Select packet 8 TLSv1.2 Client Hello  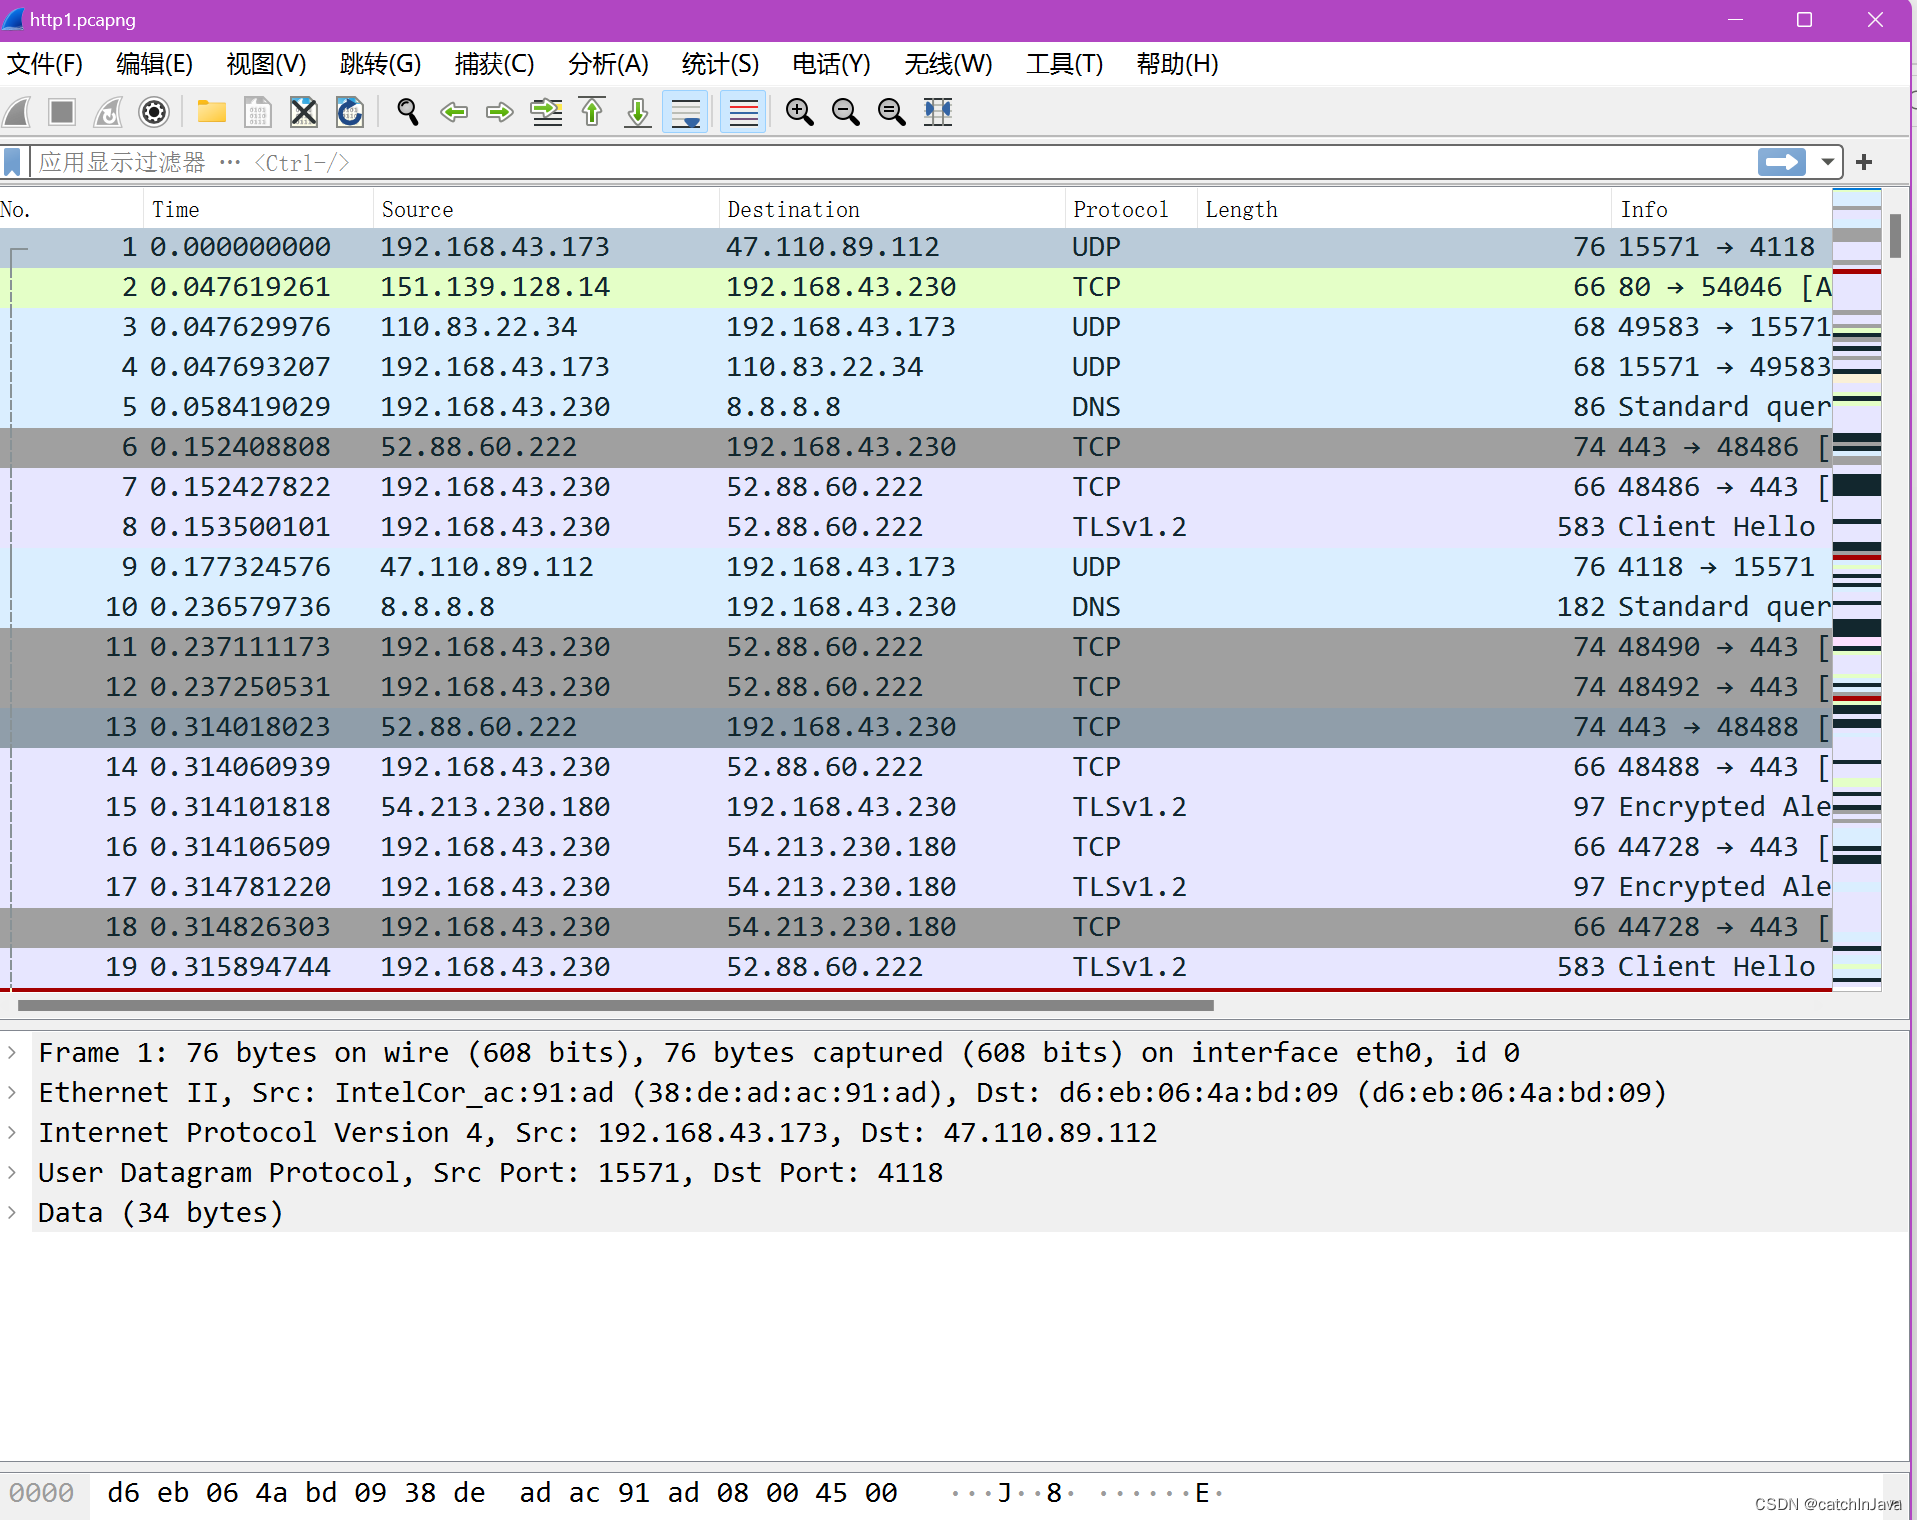(916, 527)
